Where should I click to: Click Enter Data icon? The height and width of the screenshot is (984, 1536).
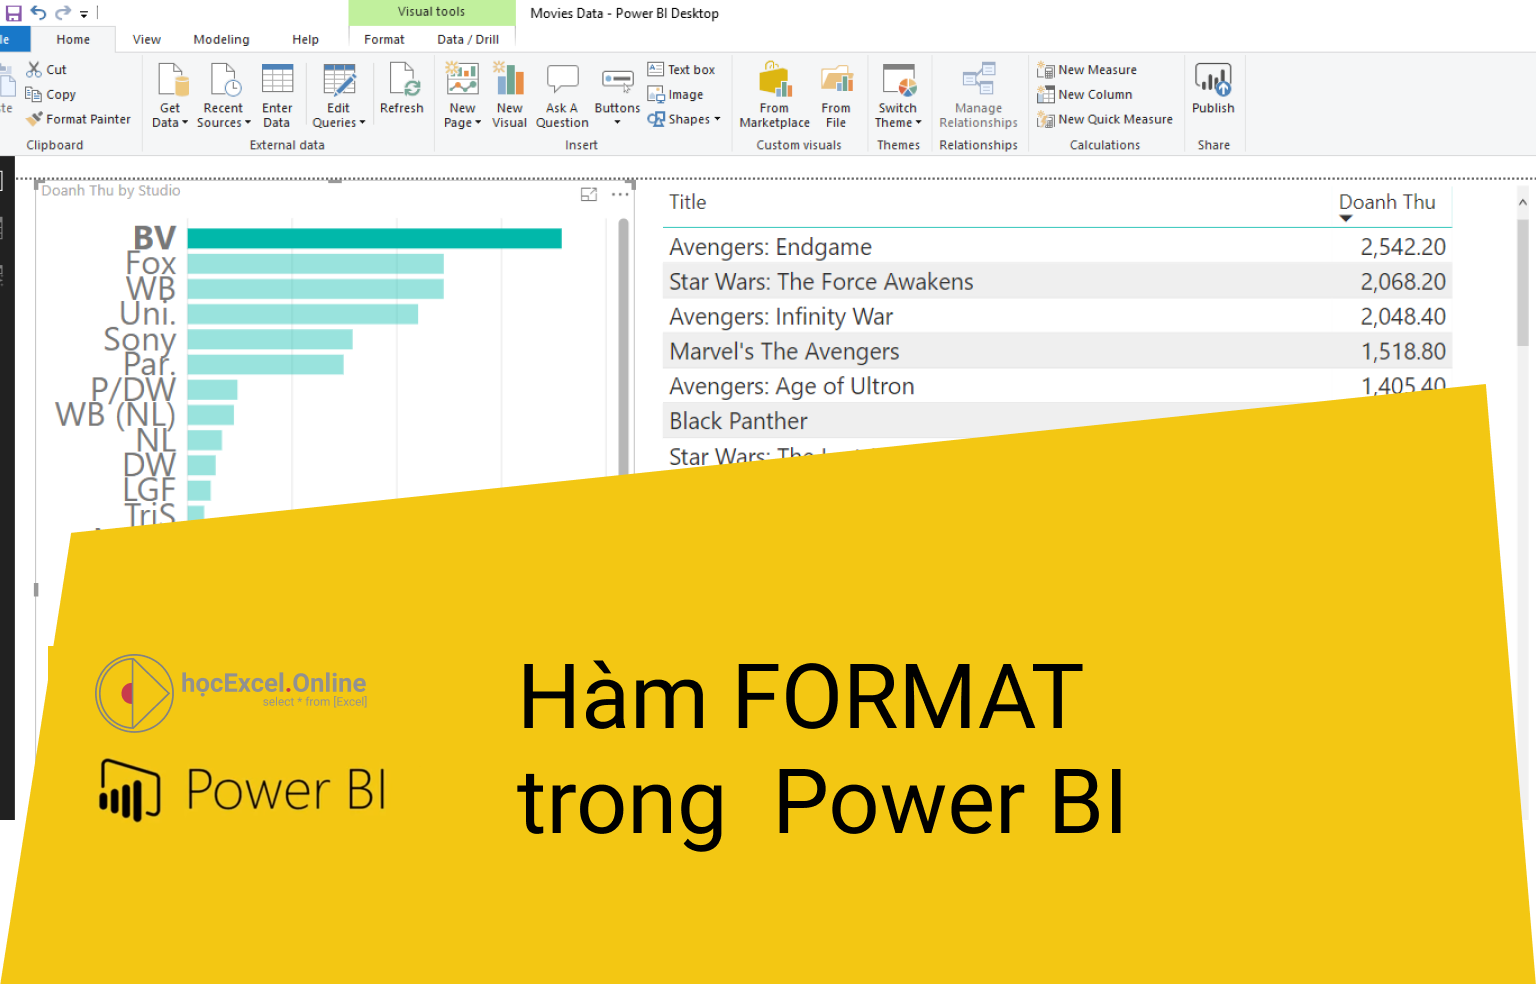point(277,95)
